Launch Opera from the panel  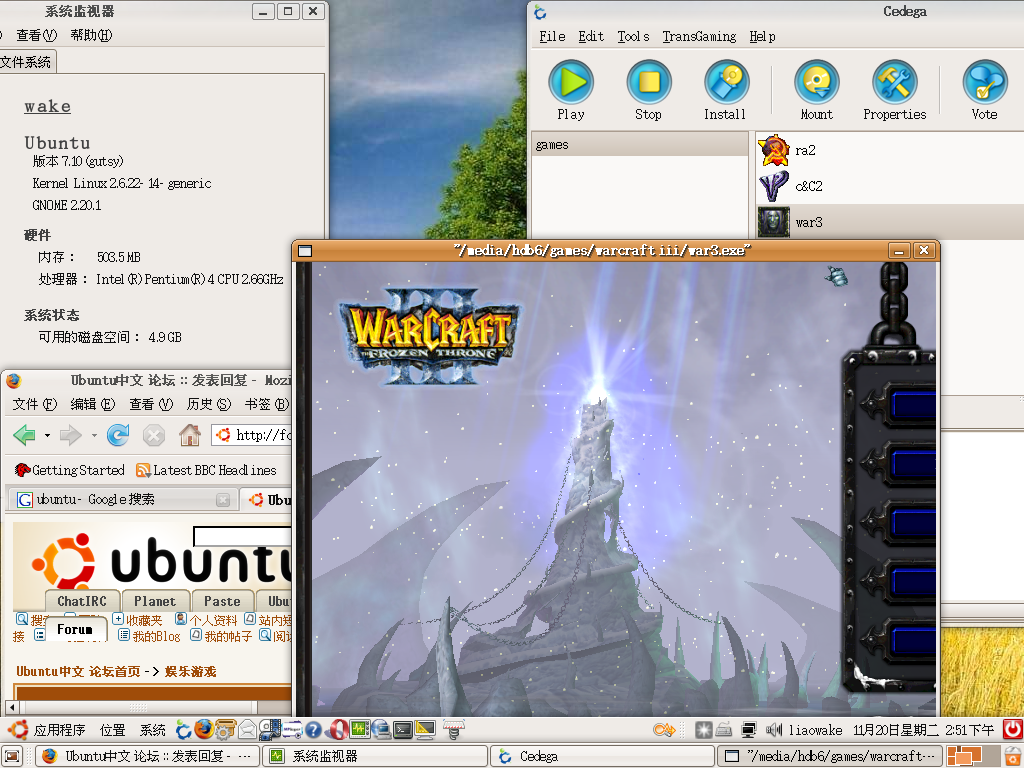pos(337,729)
